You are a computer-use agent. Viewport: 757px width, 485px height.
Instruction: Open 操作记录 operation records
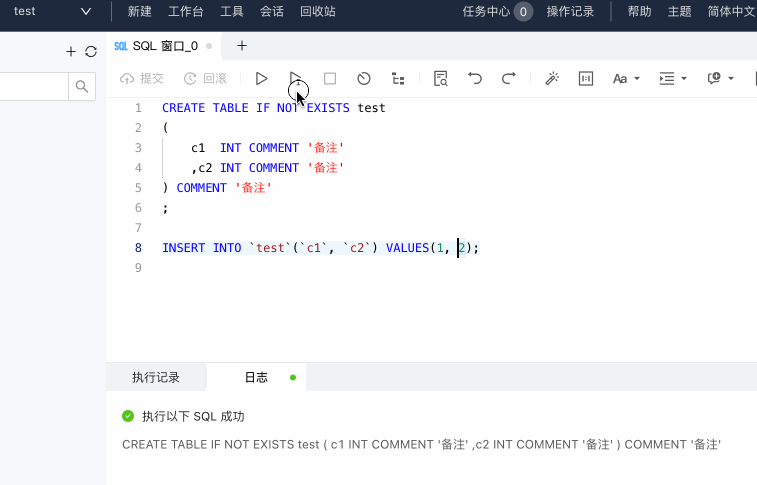click(x=570, y=11)
